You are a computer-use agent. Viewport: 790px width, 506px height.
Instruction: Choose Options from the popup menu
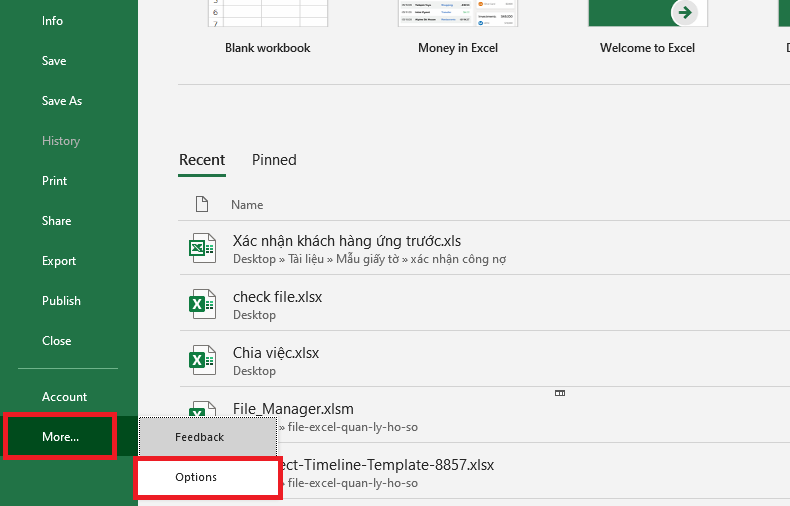click(x=196, y=477)
